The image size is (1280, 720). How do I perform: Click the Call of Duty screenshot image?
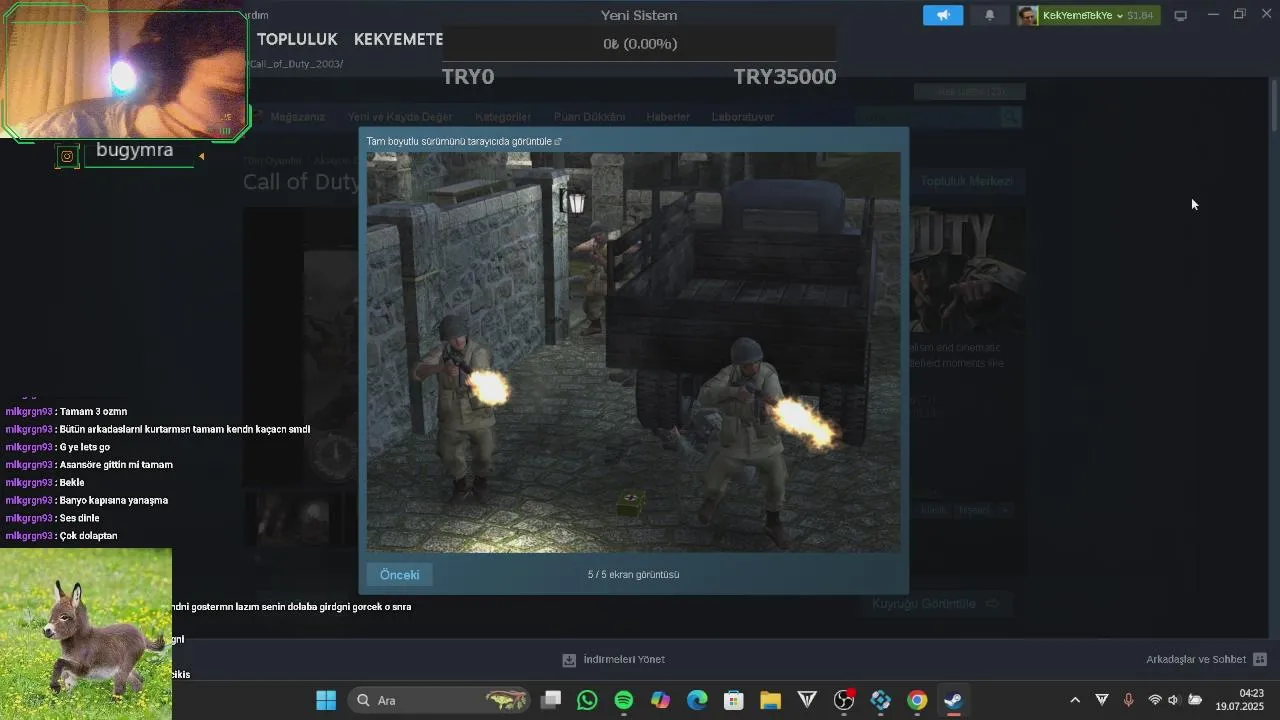pyautogui.click(x=633, y=352)
